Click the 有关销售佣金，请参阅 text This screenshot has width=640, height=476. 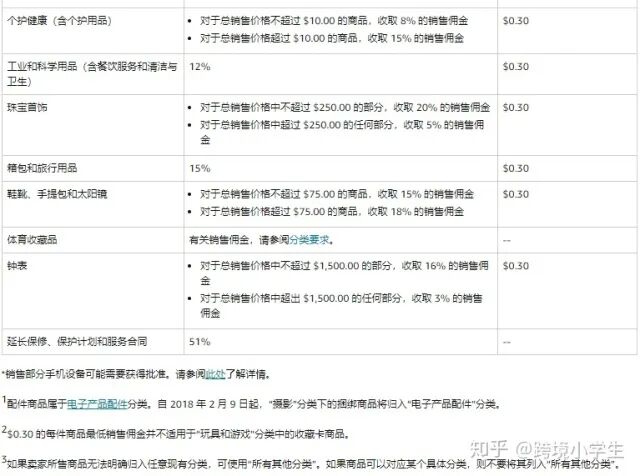239,240
